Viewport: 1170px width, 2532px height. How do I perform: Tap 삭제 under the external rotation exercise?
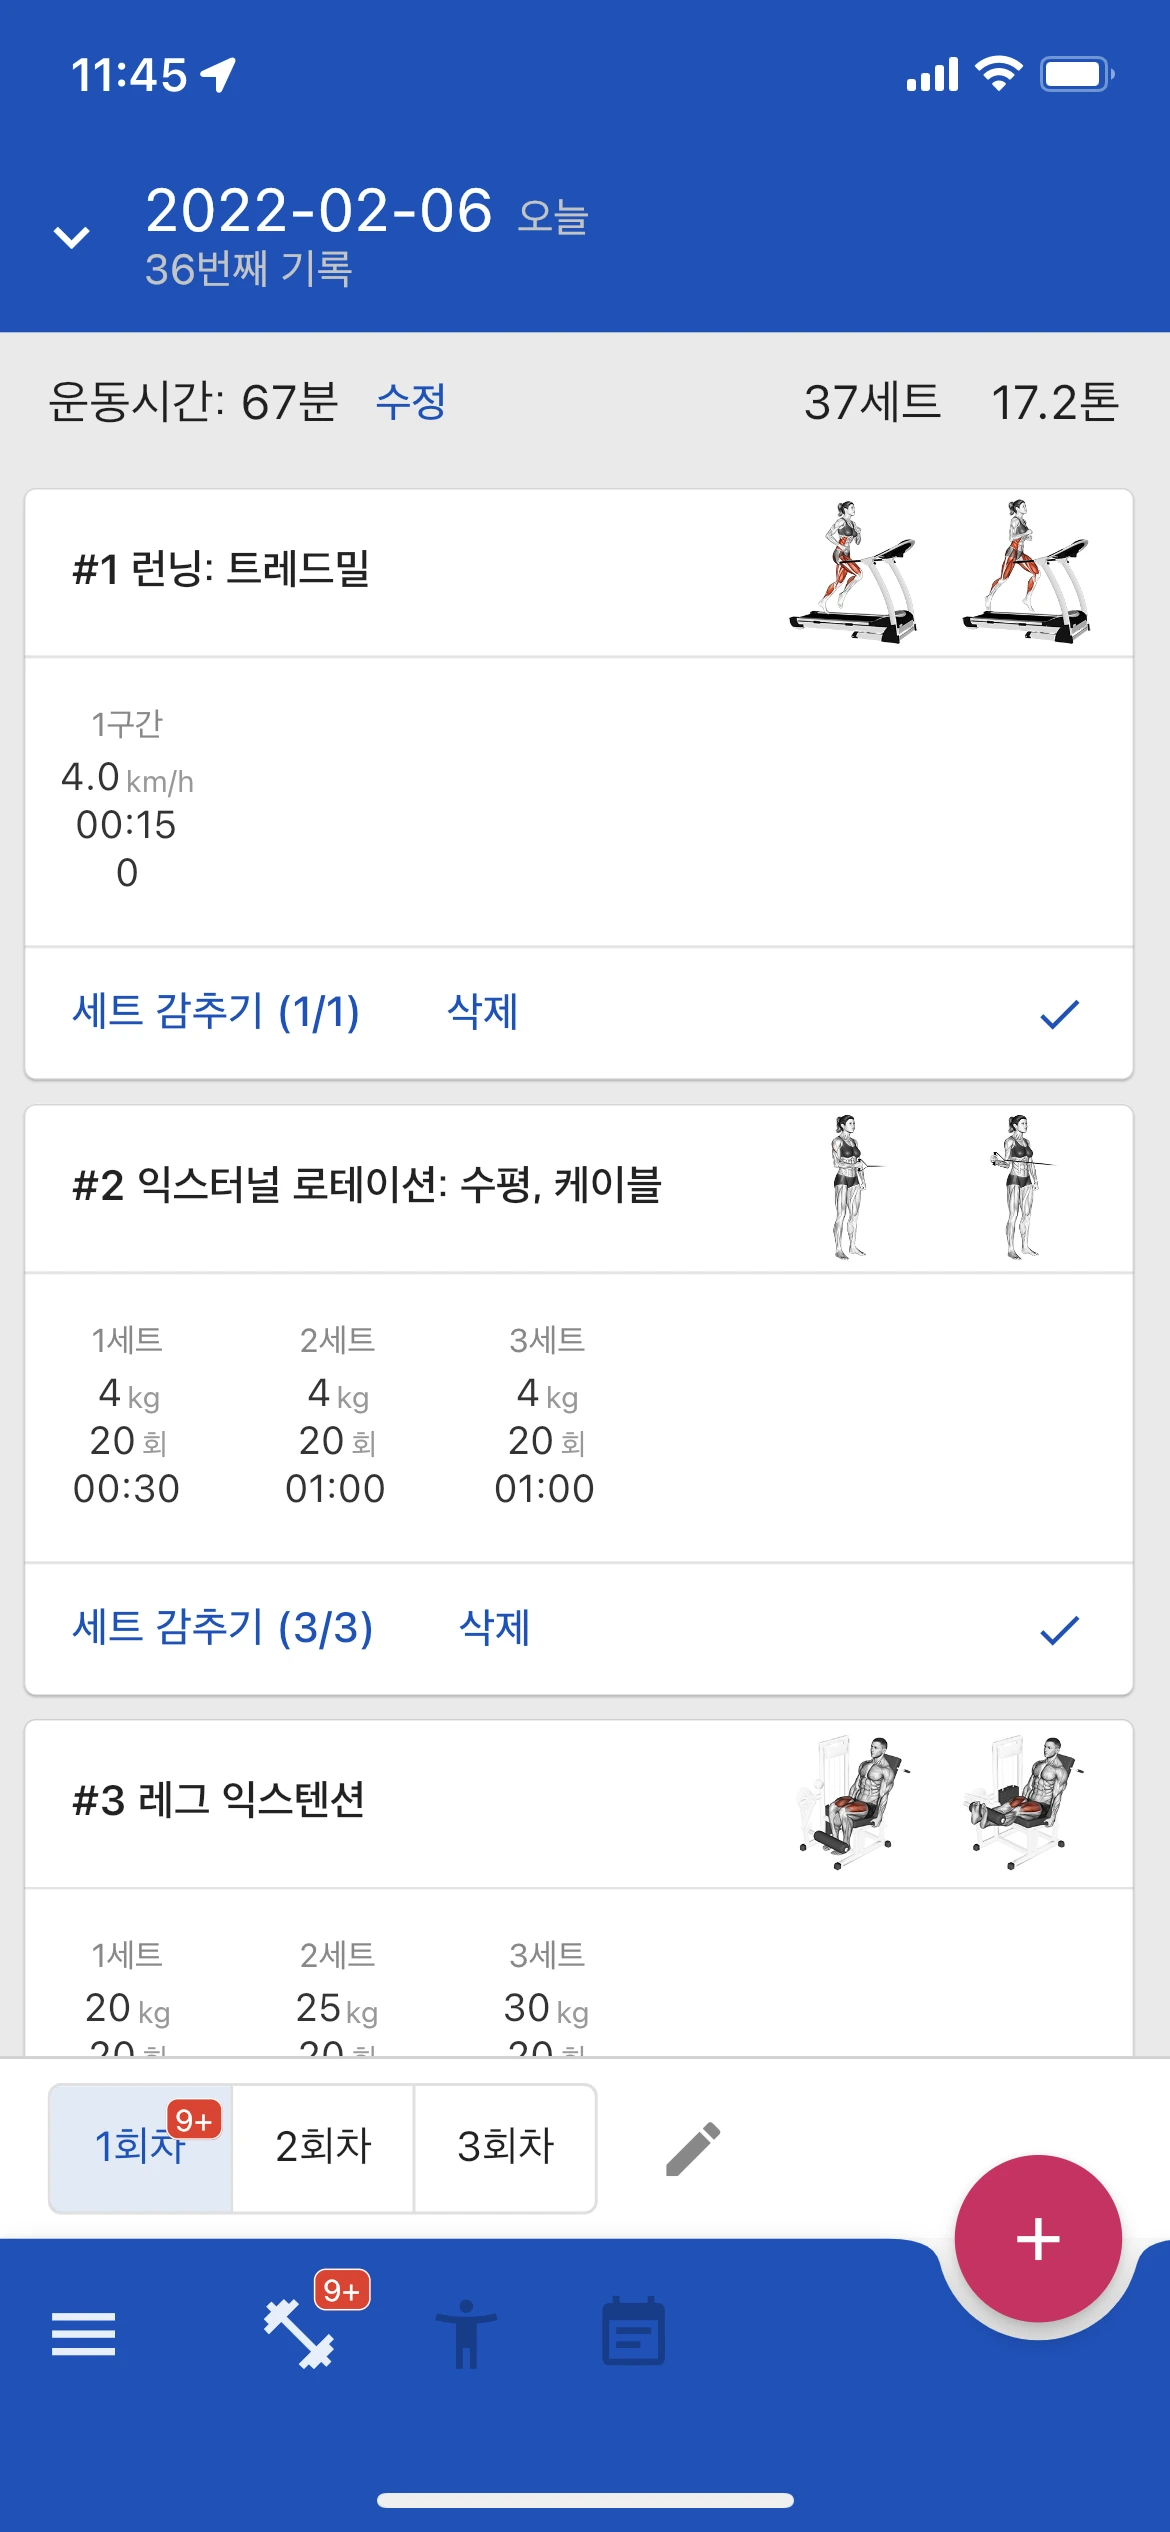click(495, 1628)
